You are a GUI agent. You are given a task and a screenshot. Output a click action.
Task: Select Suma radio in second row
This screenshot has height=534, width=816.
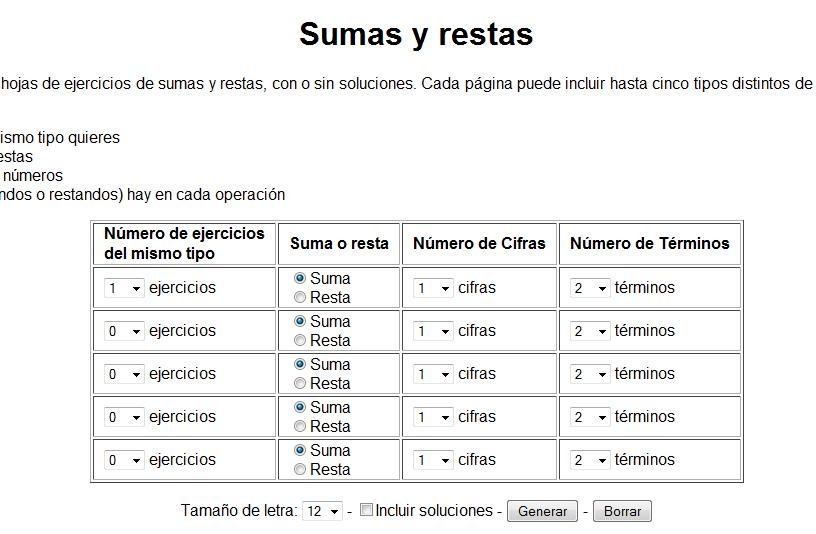(300, 321)
